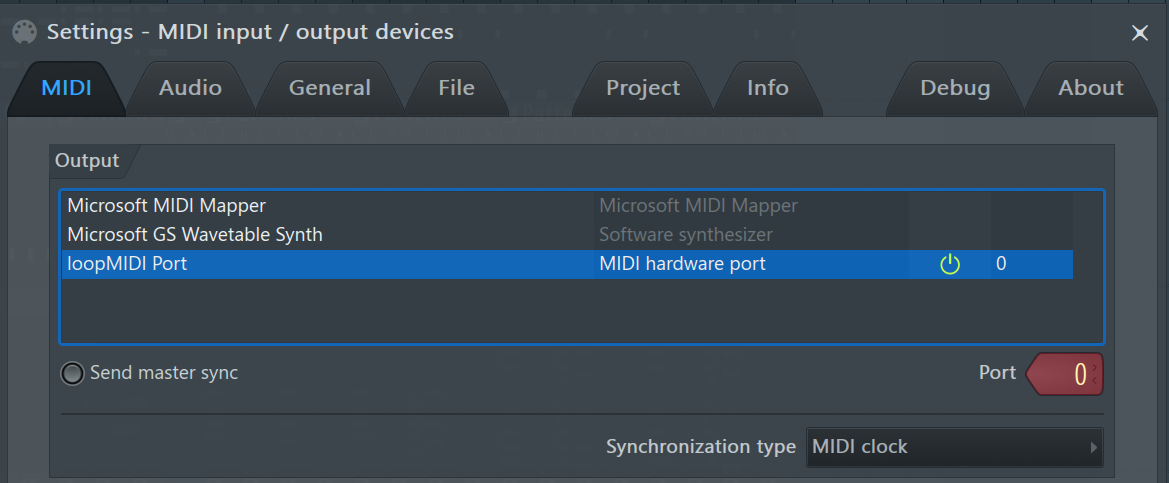Click port number 0 in loopMIDI row

point(1001,264)
